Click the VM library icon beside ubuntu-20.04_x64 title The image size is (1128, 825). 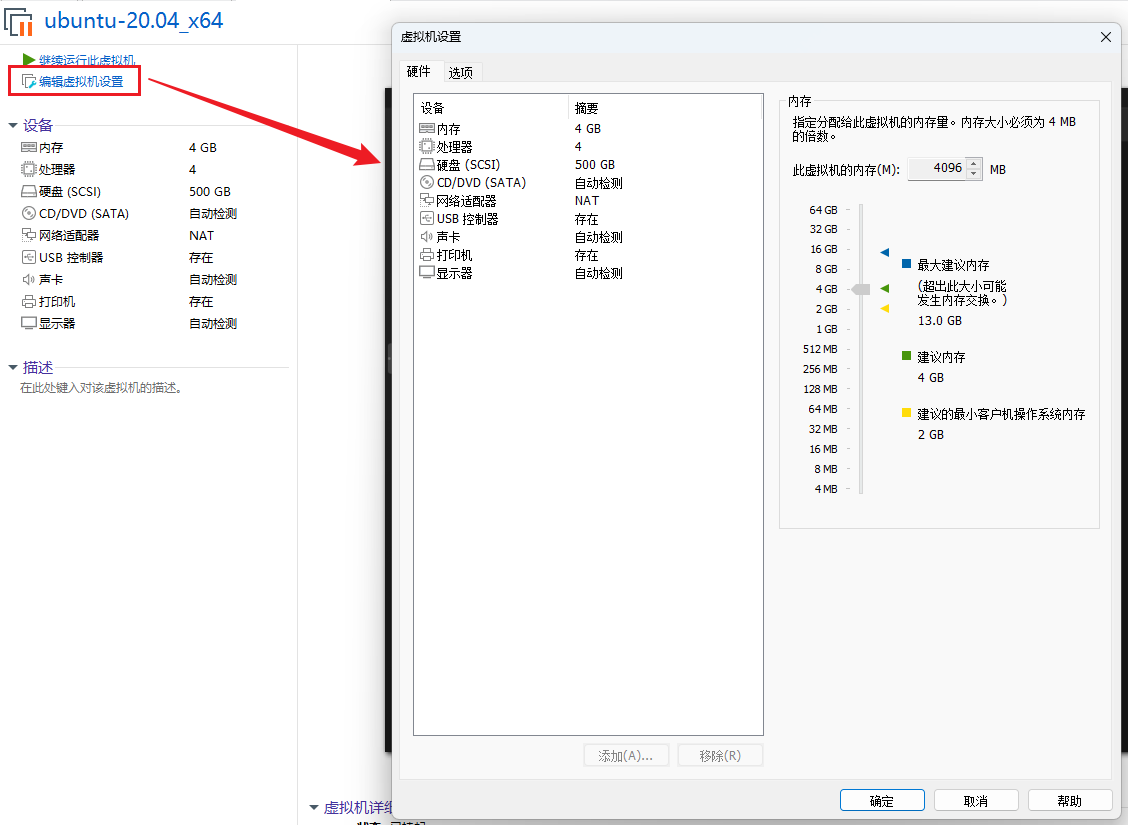(19, 22)
